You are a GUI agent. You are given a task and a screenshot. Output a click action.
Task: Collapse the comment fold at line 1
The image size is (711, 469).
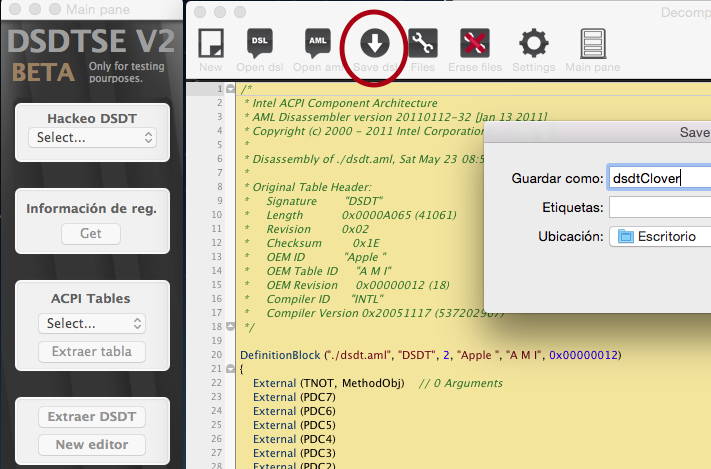pyautogui.click(x=230, y=89)
